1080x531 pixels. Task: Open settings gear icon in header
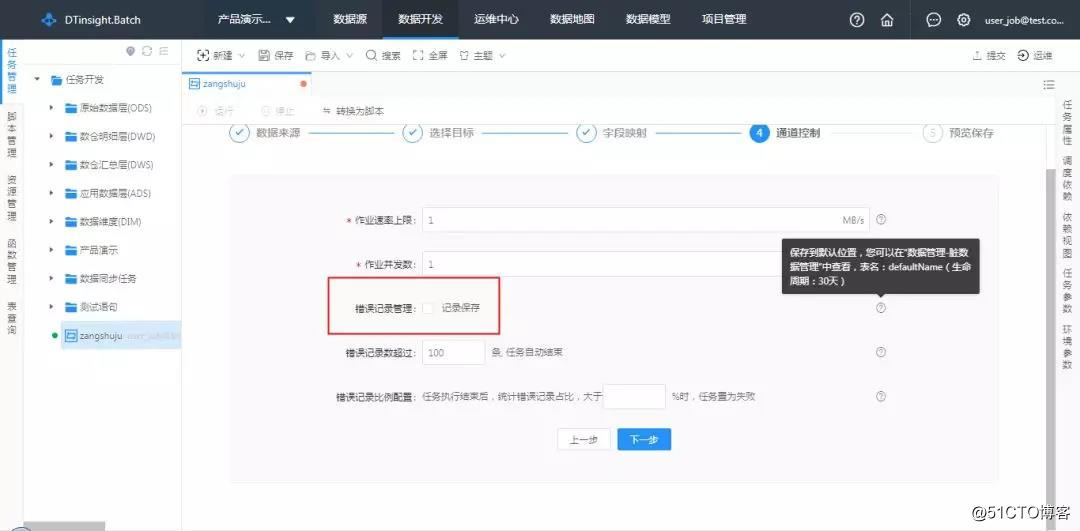[964, 20]
